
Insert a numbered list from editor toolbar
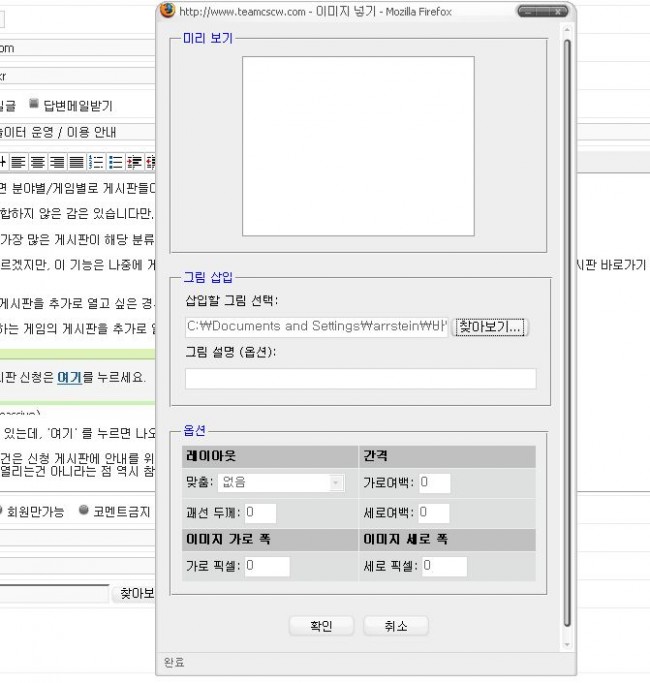(x=97, y=162)
